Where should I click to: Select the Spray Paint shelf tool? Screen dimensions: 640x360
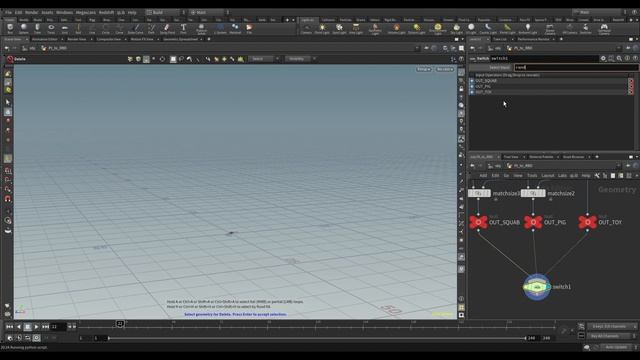pos(167,29)
